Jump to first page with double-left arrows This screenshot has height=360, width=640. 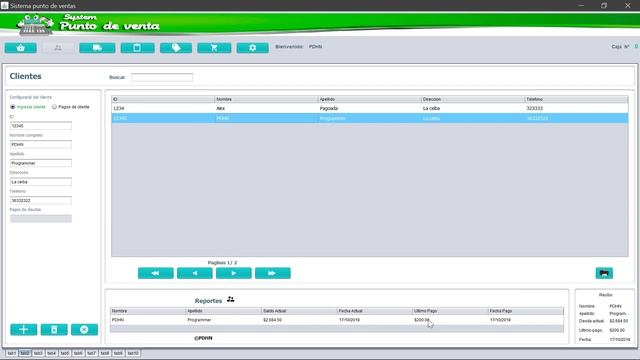pos(156,273)
